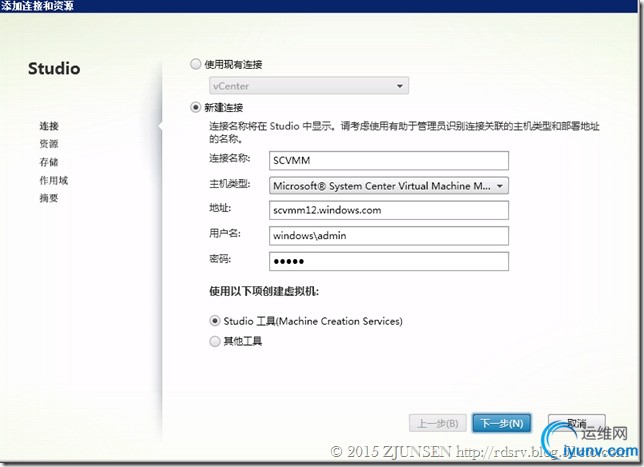Click the Studio title text

pos(54,69)
